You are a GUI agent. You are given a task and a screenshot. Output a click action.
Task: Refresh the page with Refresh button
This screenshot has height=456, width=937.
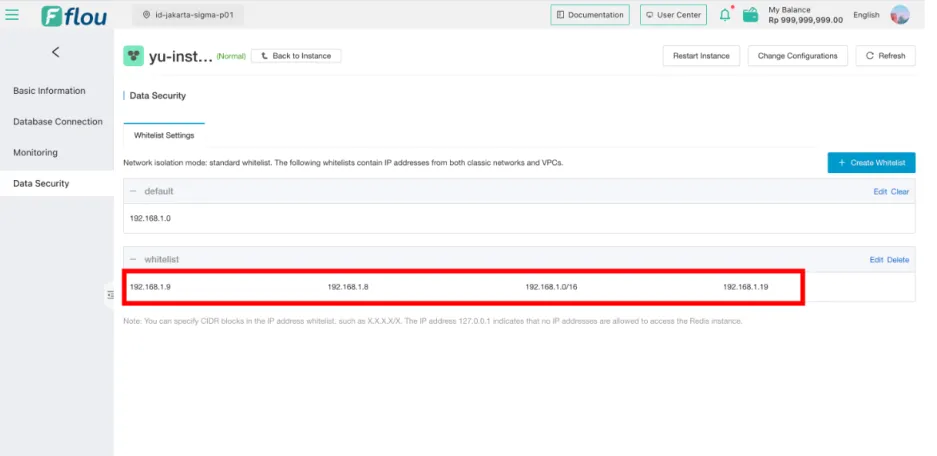click(x=886, y=56)
